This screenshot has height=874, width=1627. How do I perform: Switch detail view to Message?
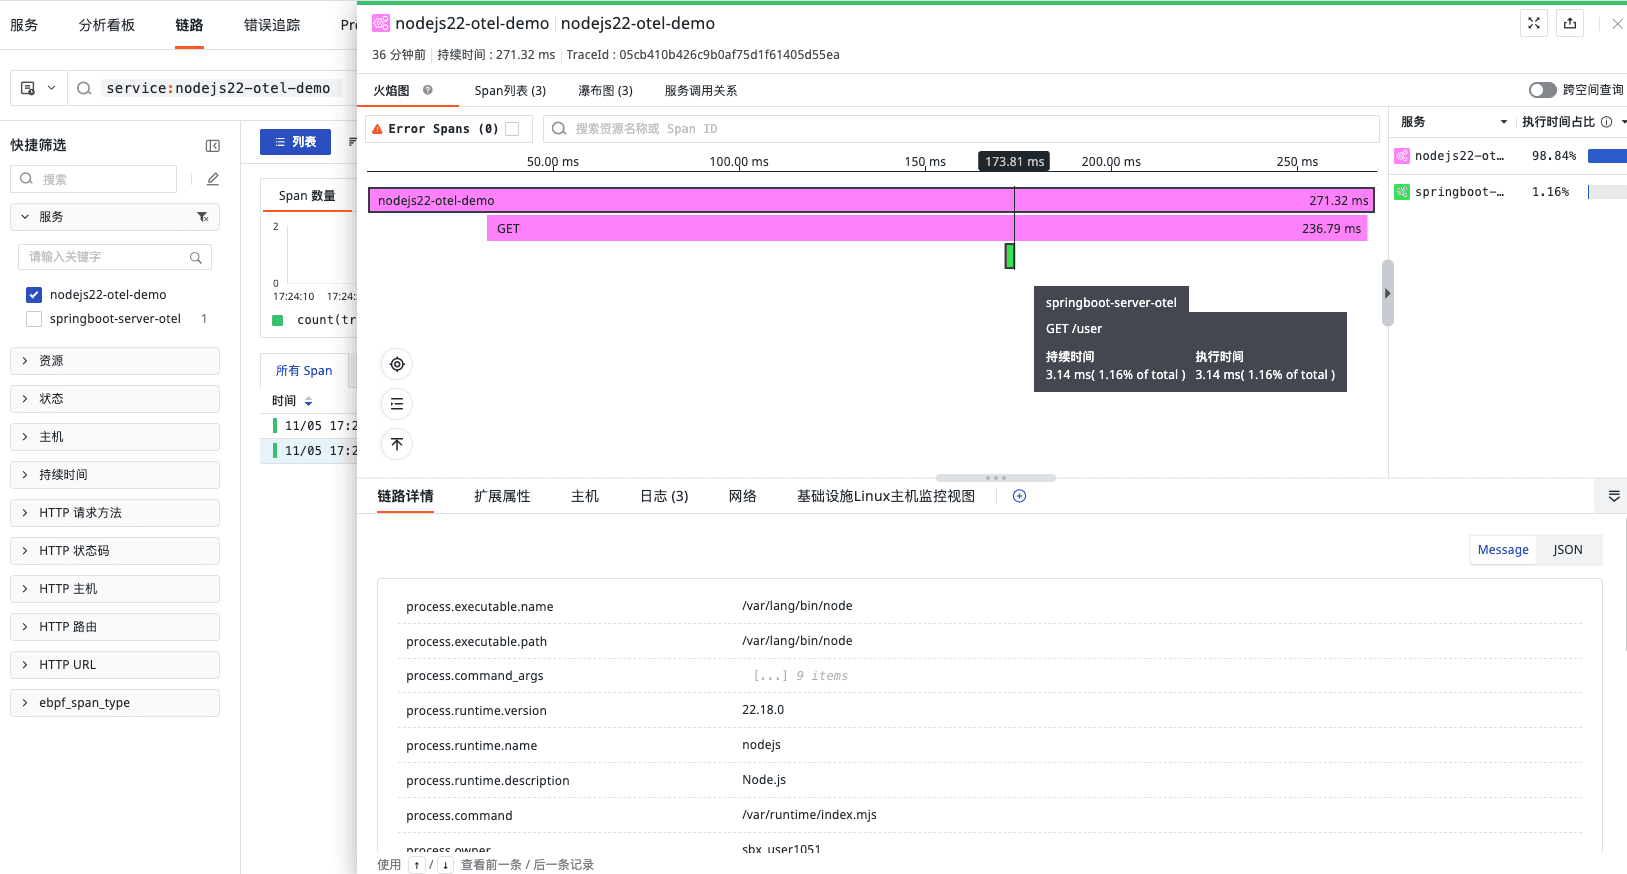(x=1503, y=550)
